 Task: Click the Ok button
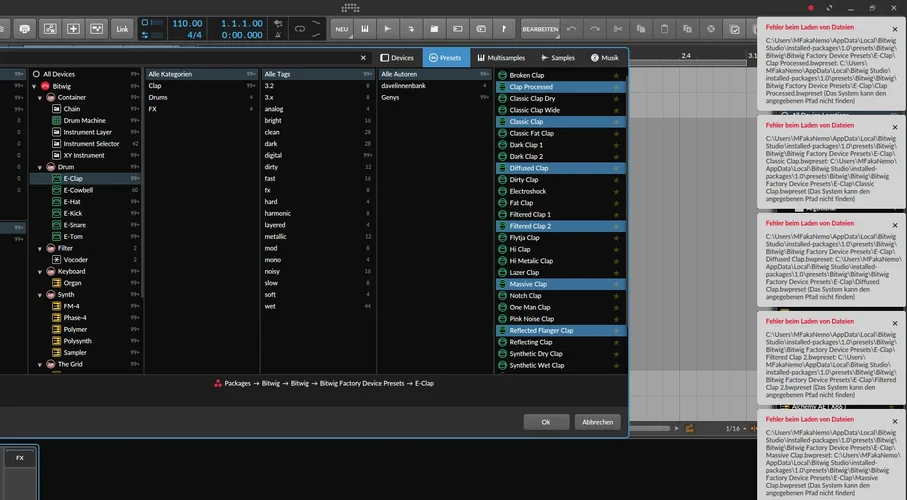[545, 422]
